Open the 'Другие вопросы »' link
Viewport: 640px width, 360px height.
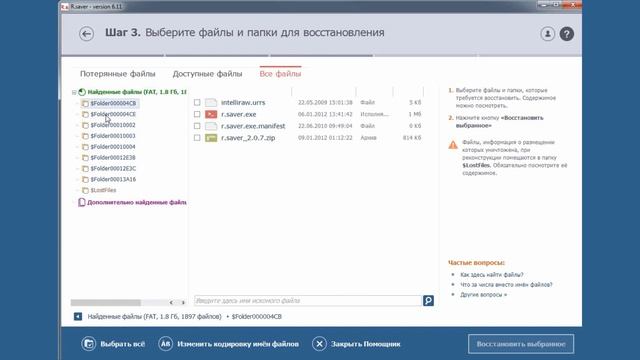point(484,295)
